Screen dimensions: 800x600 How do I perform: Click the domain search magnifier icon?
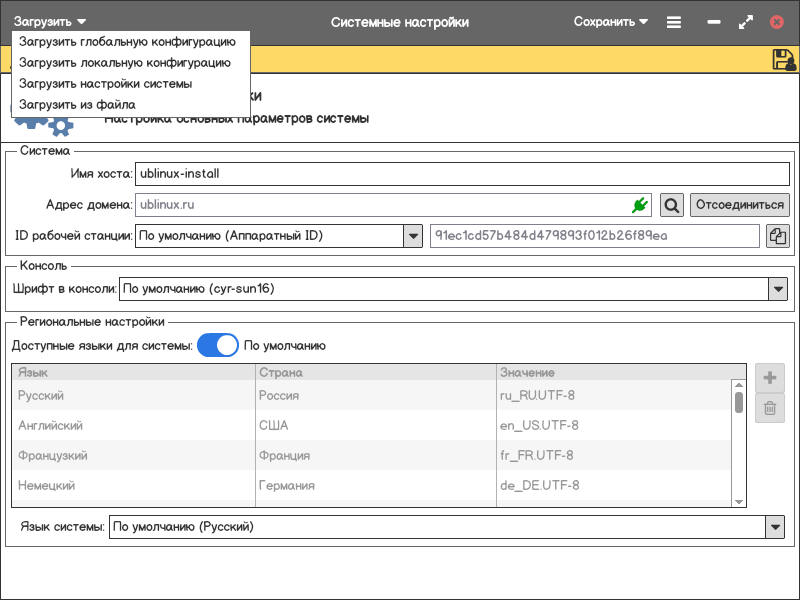coord(672,205)
